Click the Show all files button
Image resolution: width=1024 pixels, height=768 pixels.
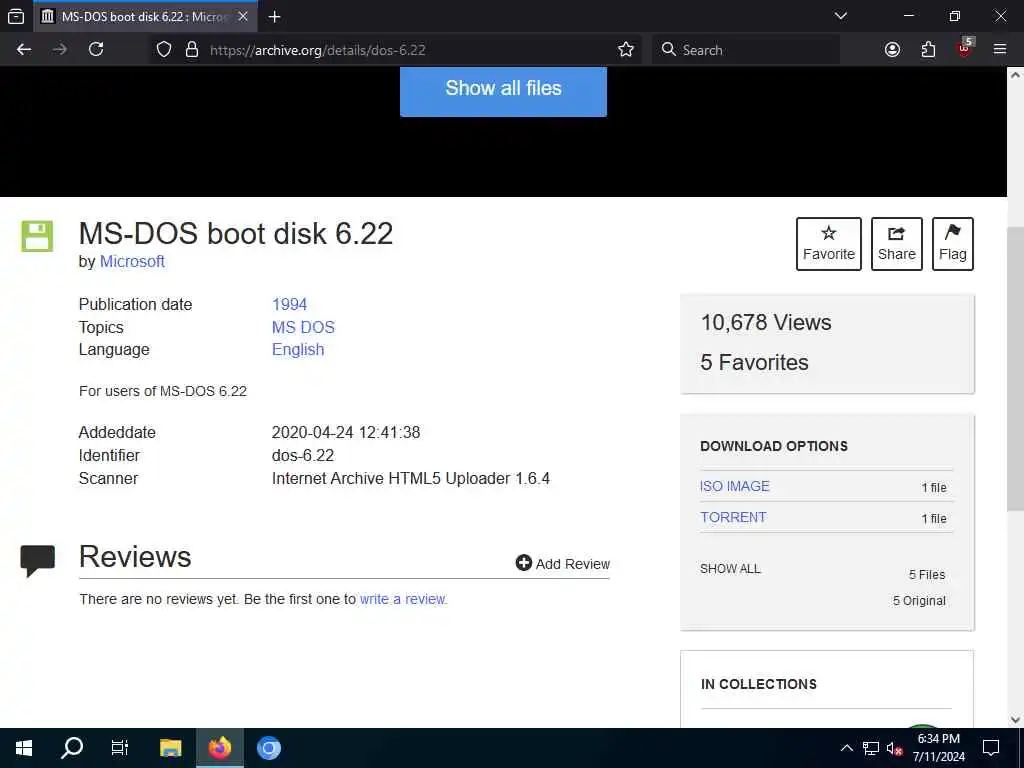click(x=503, y=89)
